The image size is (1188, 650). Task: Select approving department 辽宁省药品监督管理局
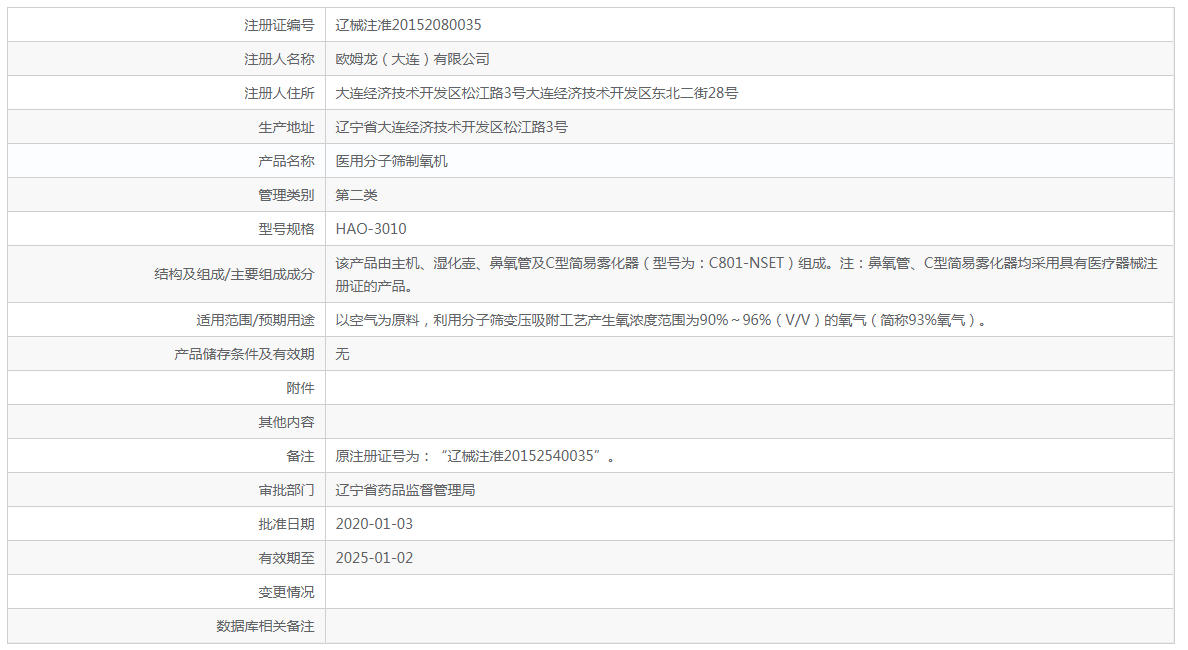[x=405, y=490]
